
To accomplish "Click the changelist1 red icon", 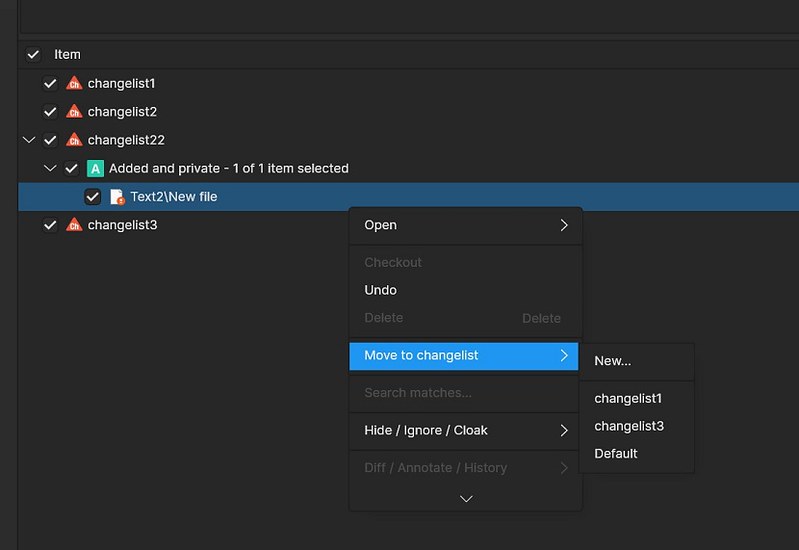I will click(x=73, y=84).
